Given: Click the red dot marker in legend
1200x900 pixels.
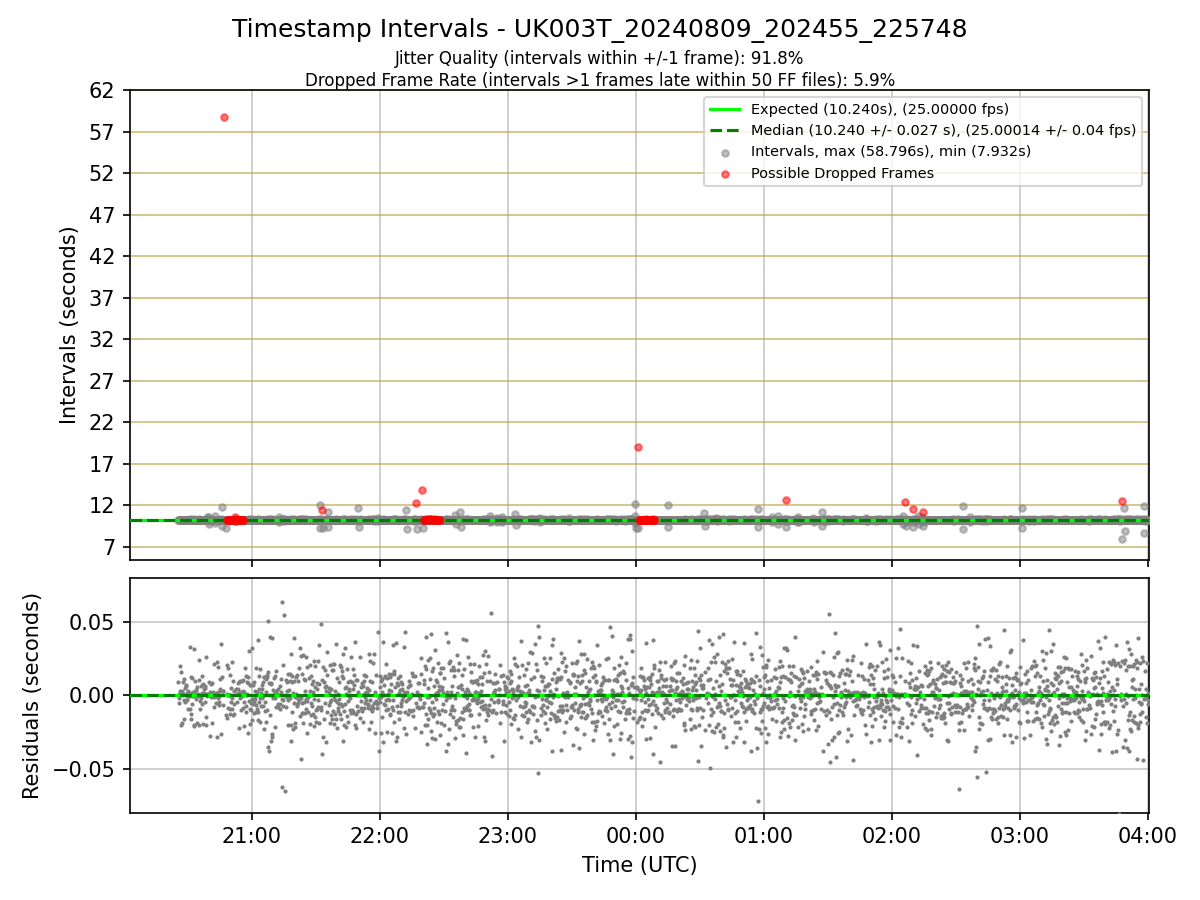Looking at the screenshot, I should pyautogui.click(x=726, y=173).
